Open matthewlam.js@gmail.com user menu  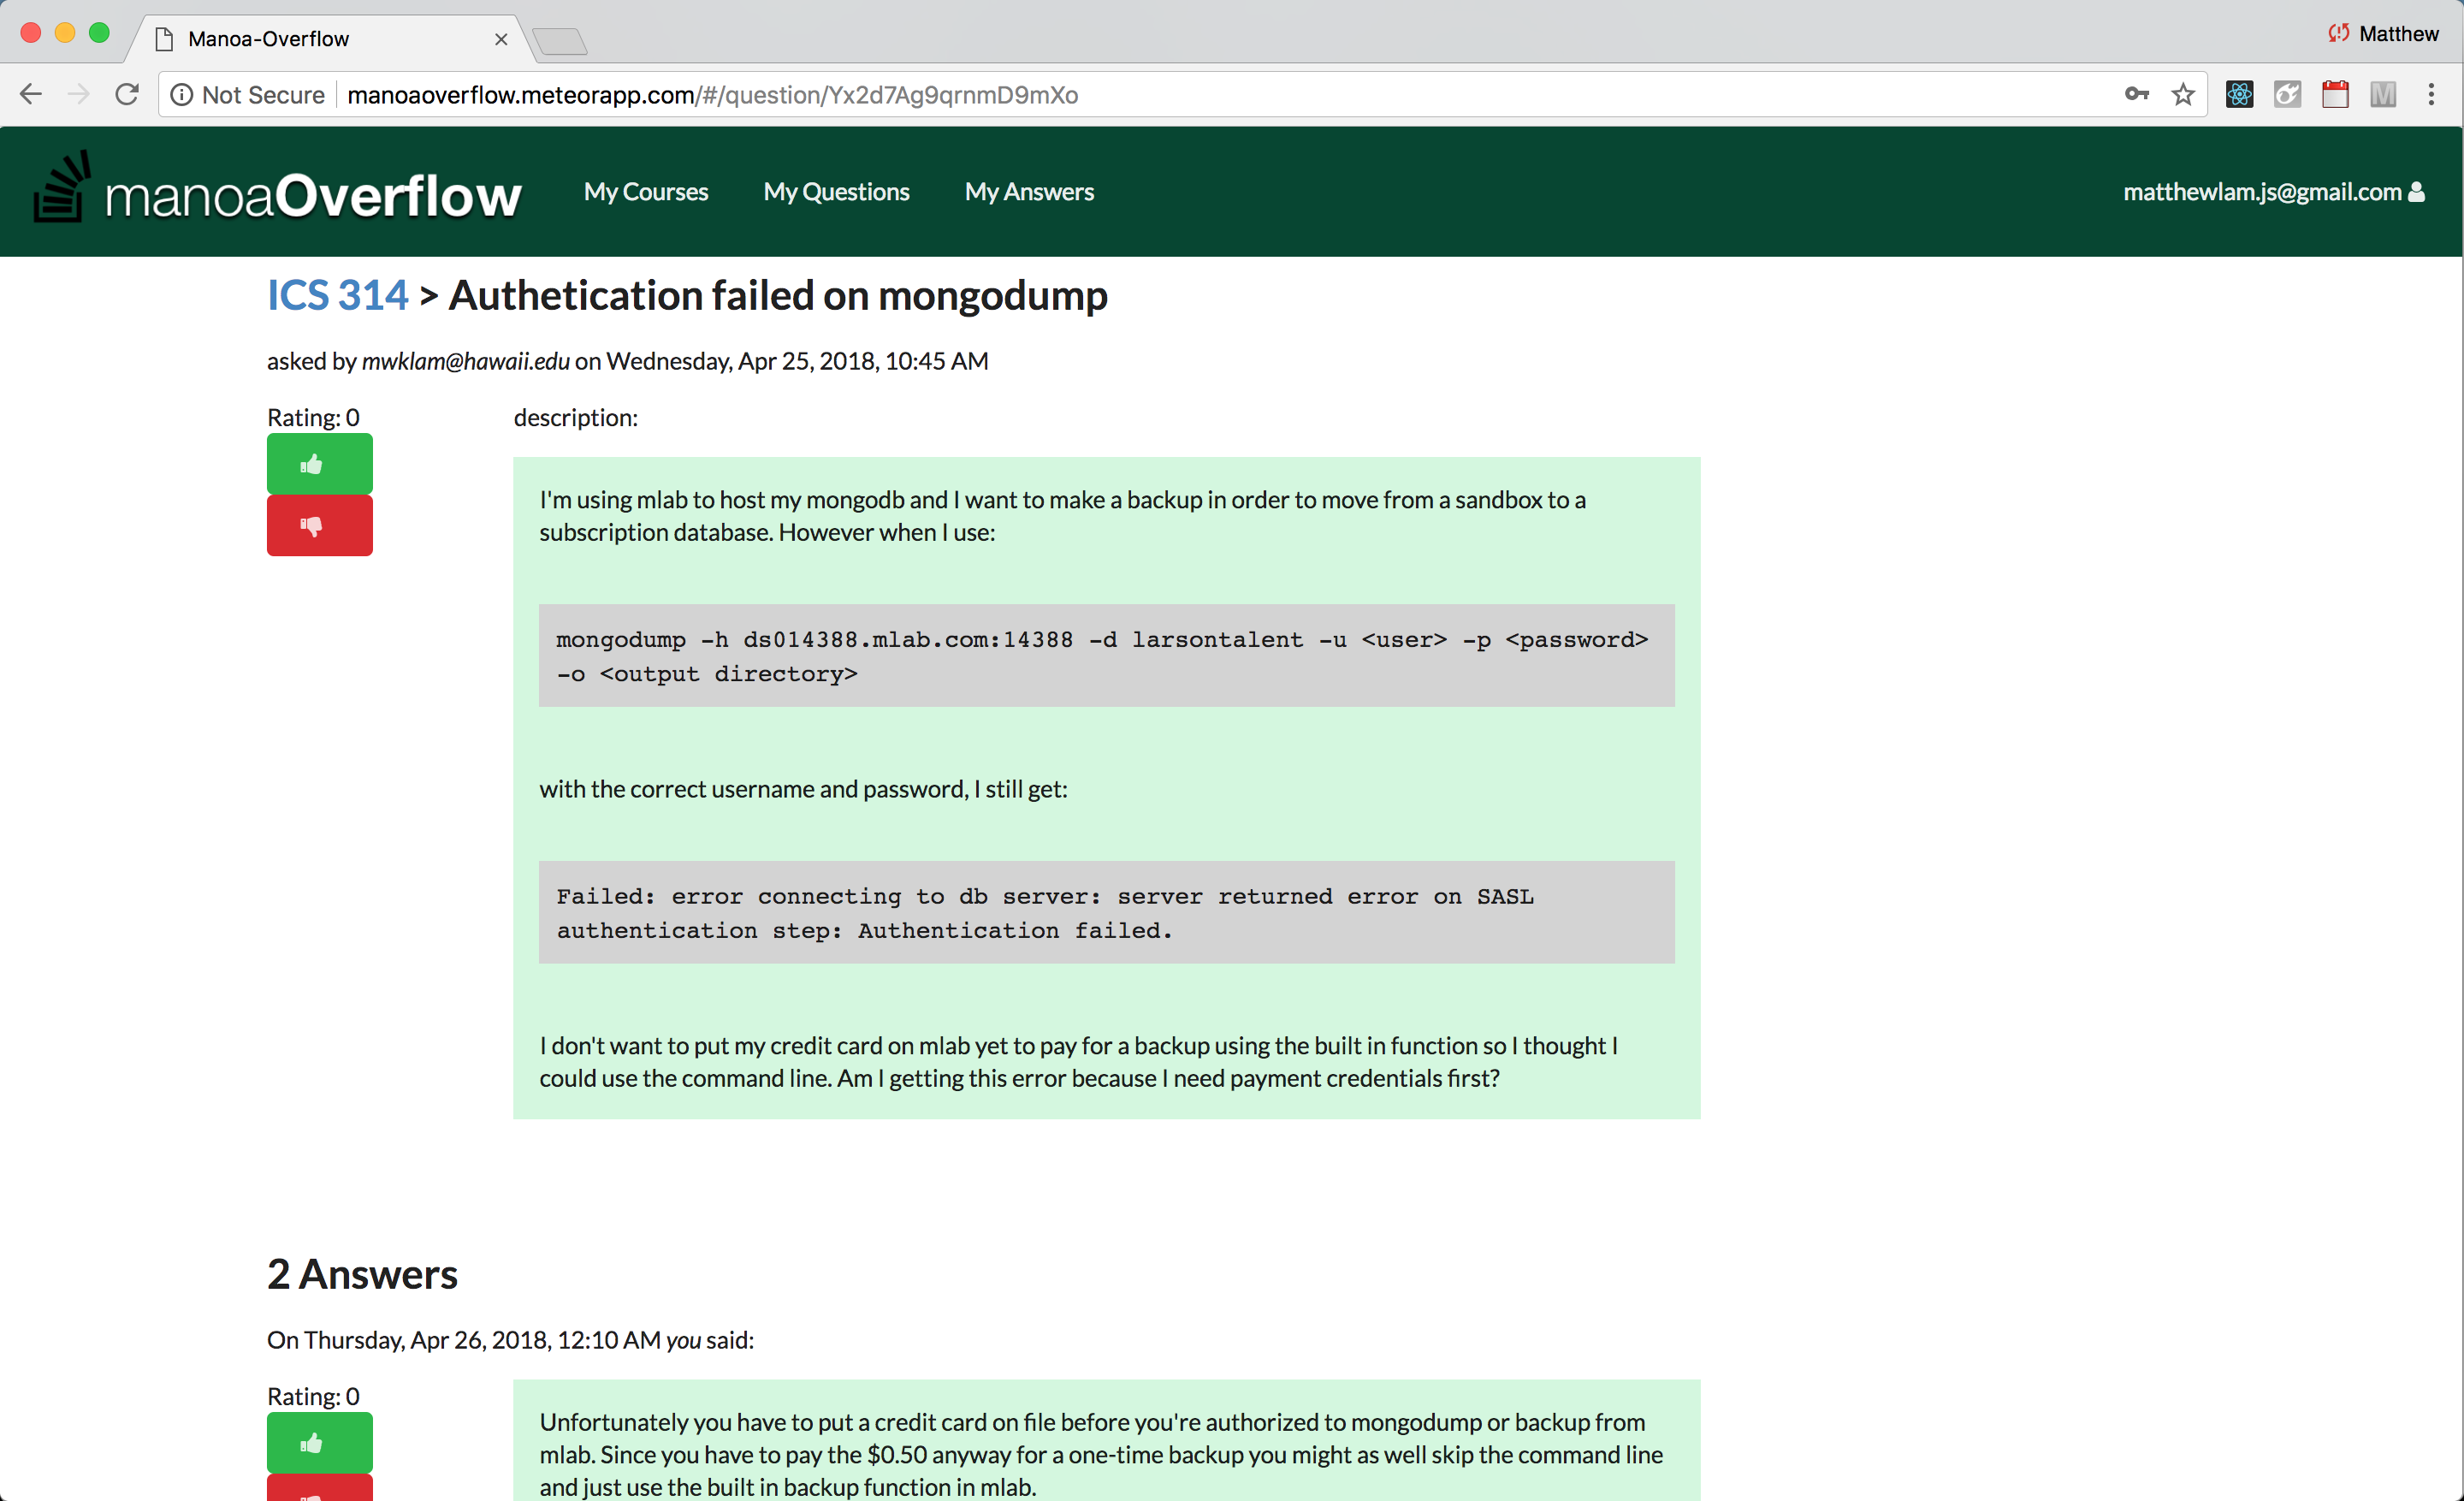click(x=2273, y=191)
